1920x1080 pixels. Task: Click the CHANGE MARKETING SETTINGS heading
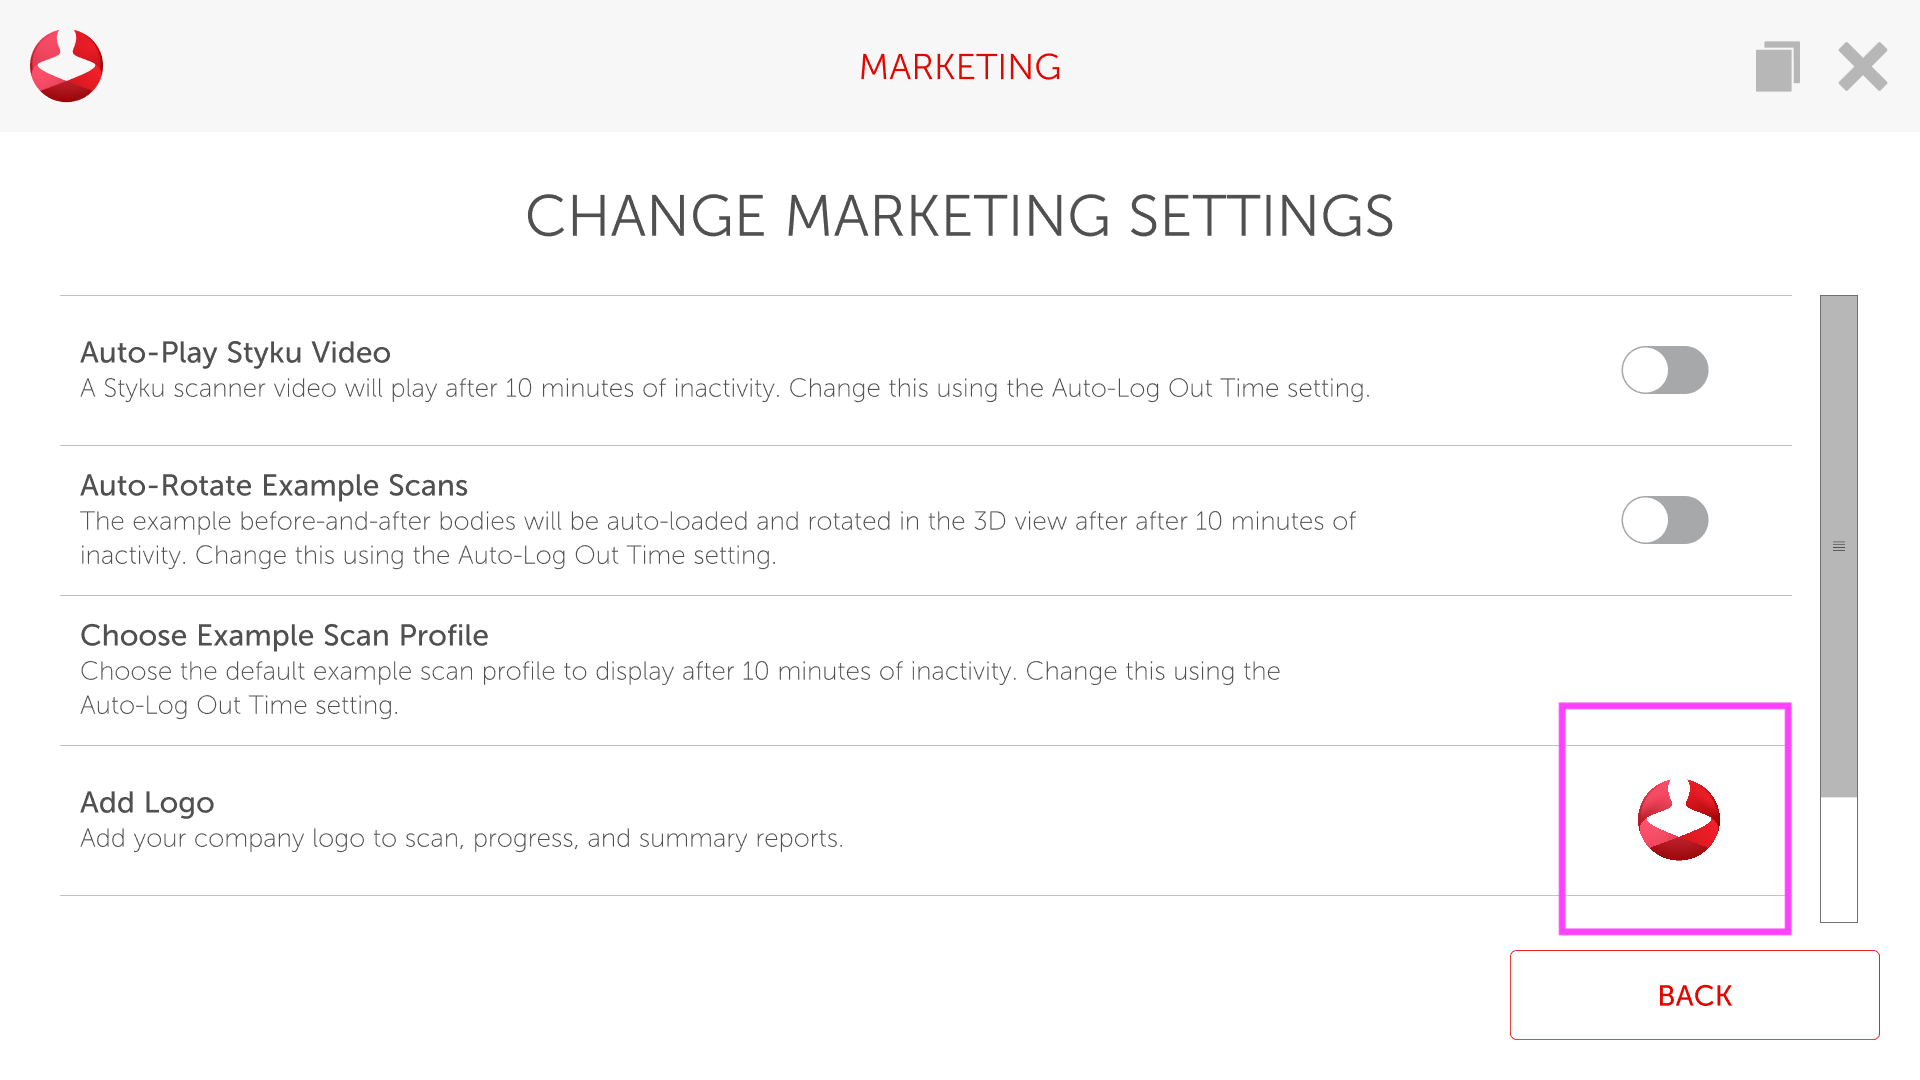tap(959, 216)
